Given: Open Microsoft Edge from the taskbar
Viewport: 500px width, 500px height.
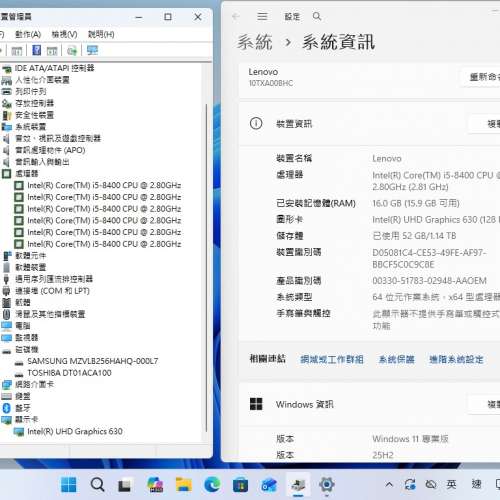Looking at the screenshot, I should pos(212,485).
